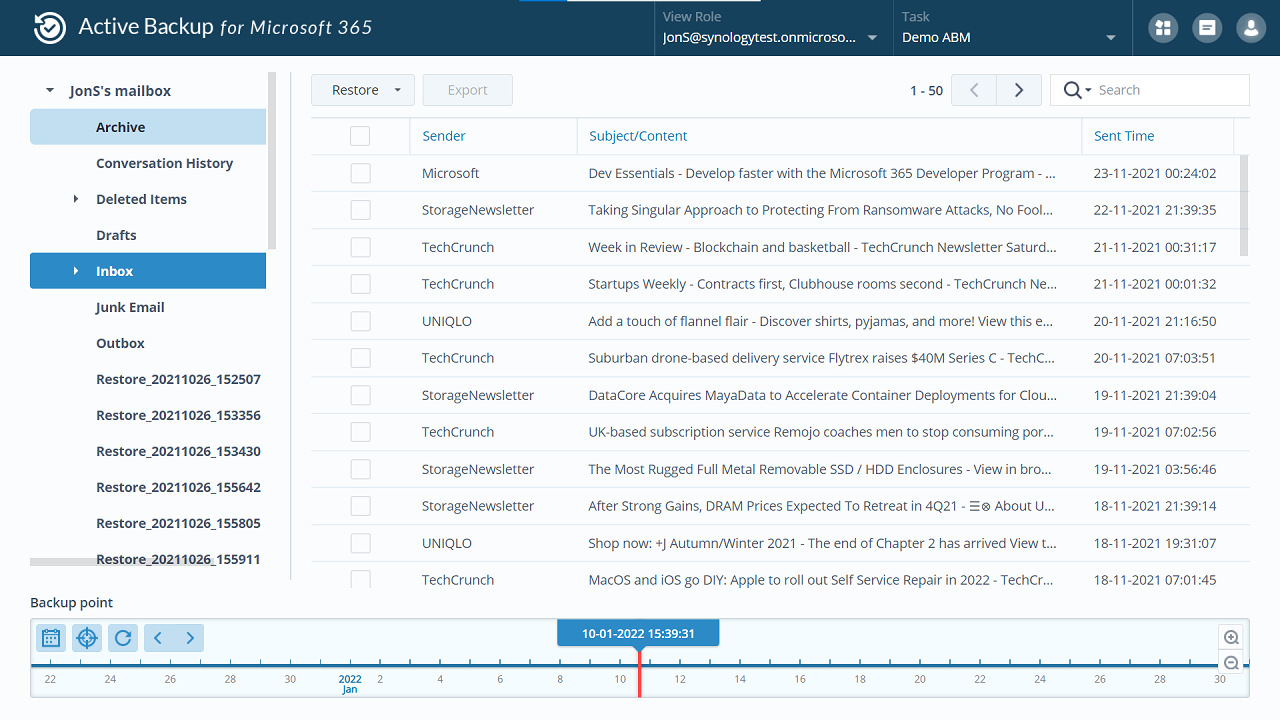This screenshot has width=1280, height=720.
Task: Expand the Deleted Items folder
Action: click(76, 199)
